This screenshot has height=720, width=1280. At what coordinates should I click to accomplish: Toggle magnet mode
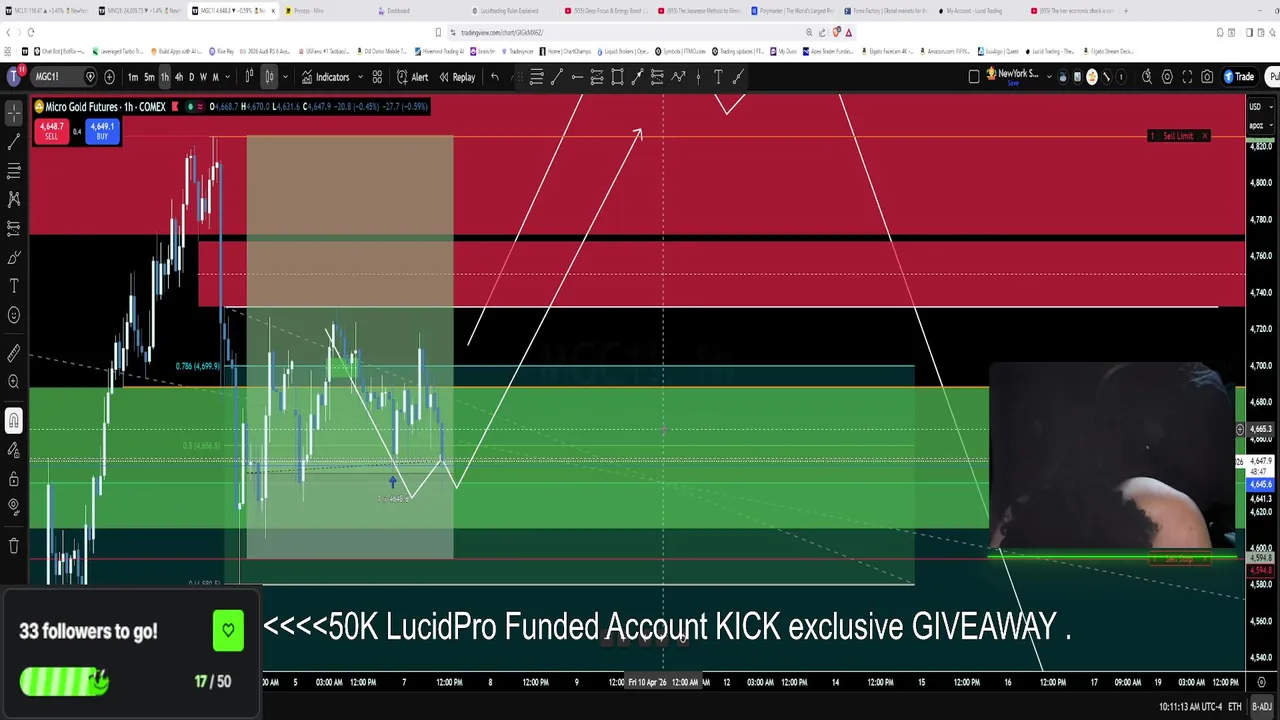(x=14, y=421)
